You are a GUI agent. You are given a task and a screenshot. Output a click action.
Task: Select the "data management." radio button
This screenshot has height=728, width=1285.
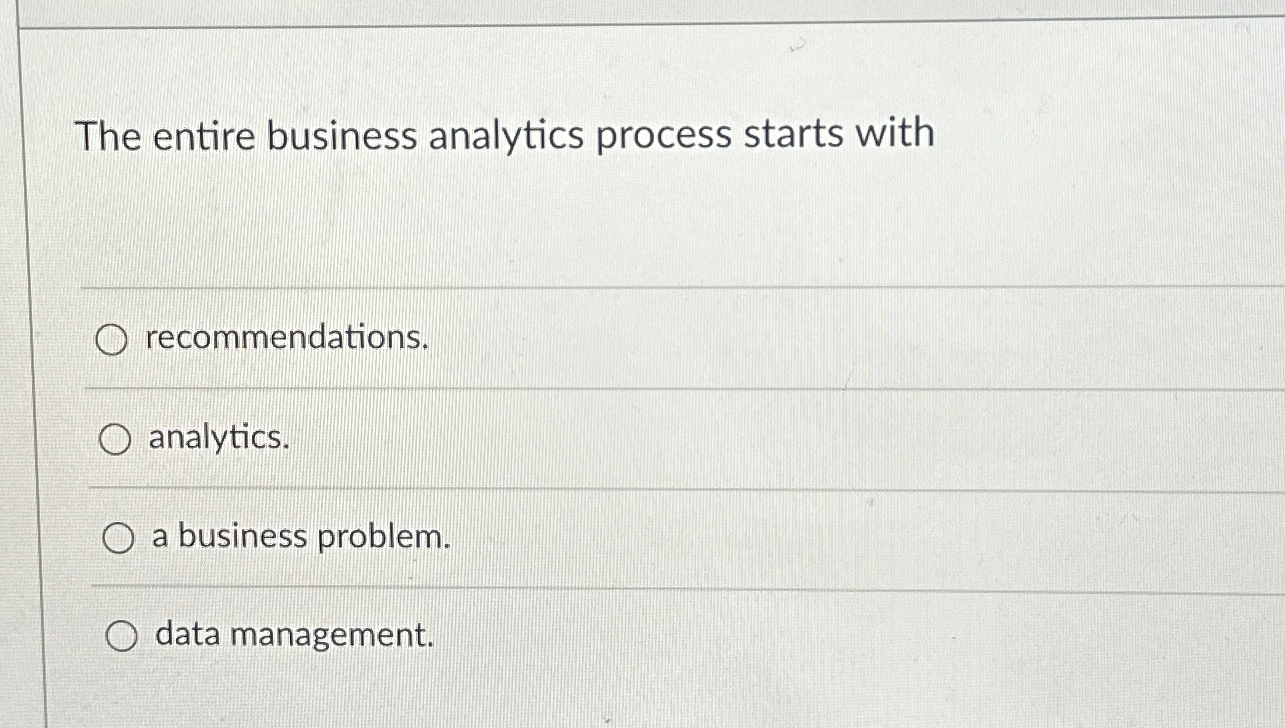pos(121,636)
